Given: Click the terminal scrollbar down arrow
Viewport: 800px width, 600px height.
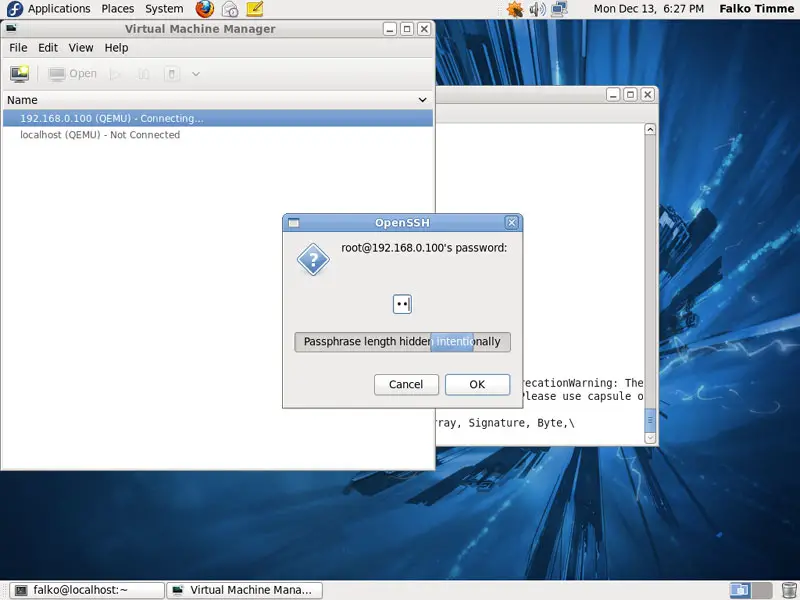Looking at the screenshot, I should (650, 438).
